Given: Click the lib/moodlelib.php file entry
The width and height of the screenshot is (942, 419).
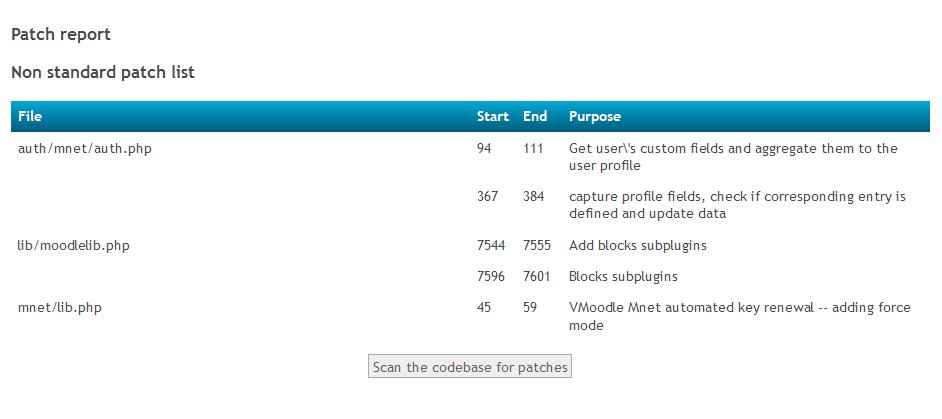Looking at the screenshot, I should pos(74,246).
